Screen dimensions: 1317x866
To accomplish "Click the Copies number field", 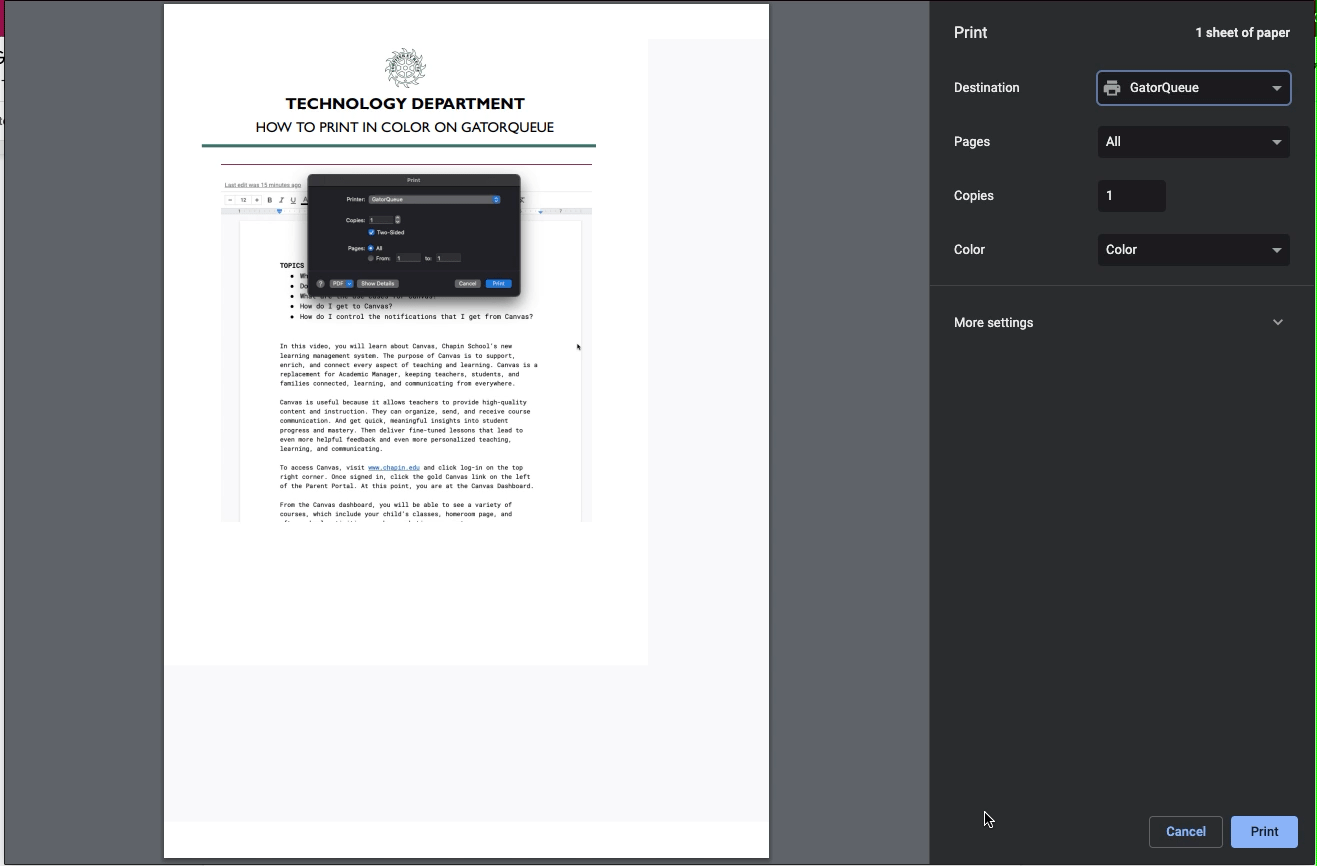I will tap(1131, 196).
